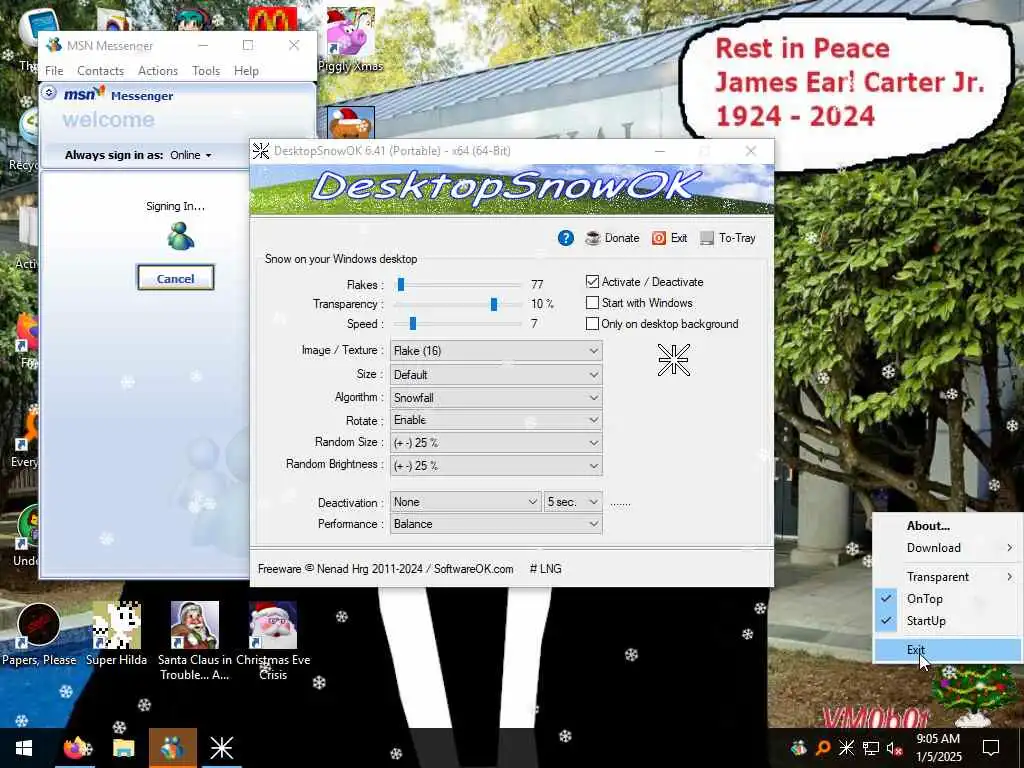The image size is (1024, 768).
Task: Open the Windows Start menu
Action: tap(24, 748)
